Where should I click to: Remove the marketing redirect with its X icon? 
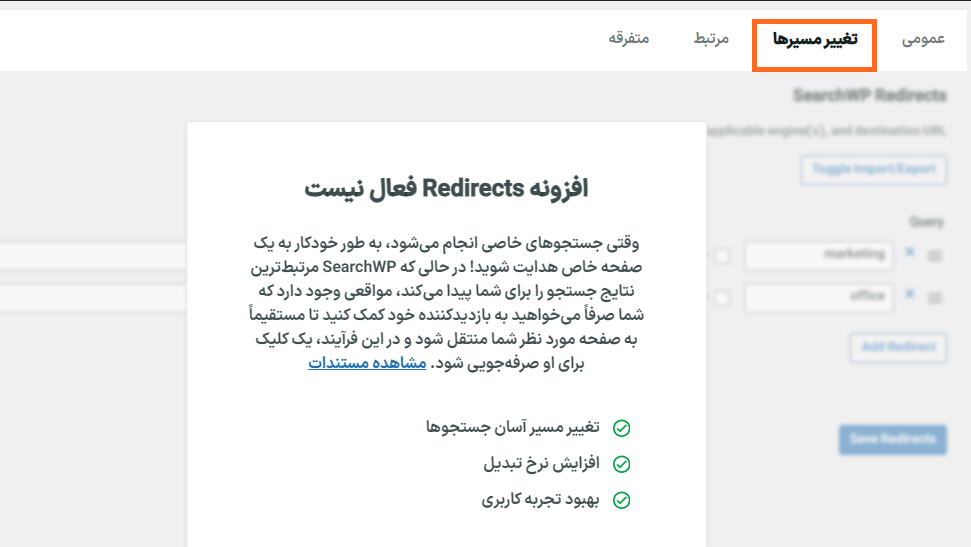pyautogui.click(x=910, y=252)
